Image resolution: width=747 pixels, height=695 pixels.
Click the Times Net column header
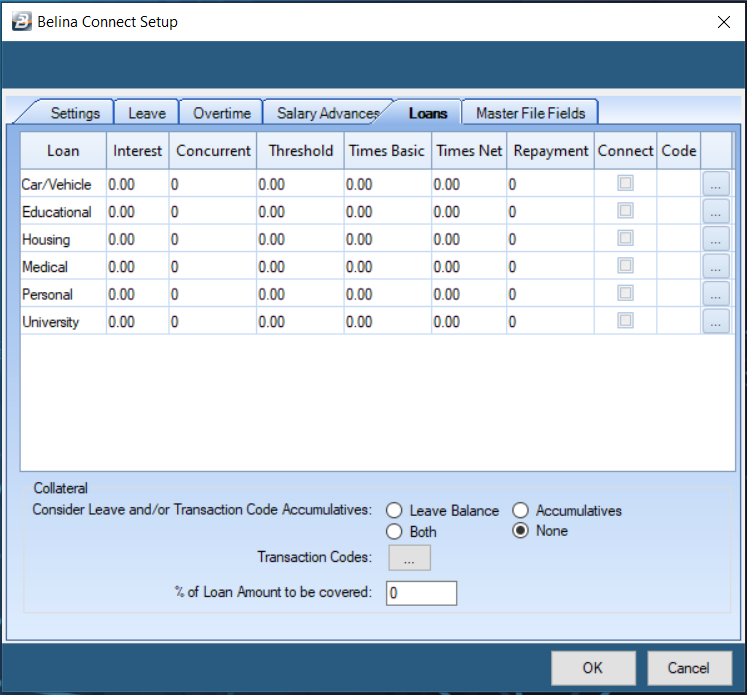(469, 151)
